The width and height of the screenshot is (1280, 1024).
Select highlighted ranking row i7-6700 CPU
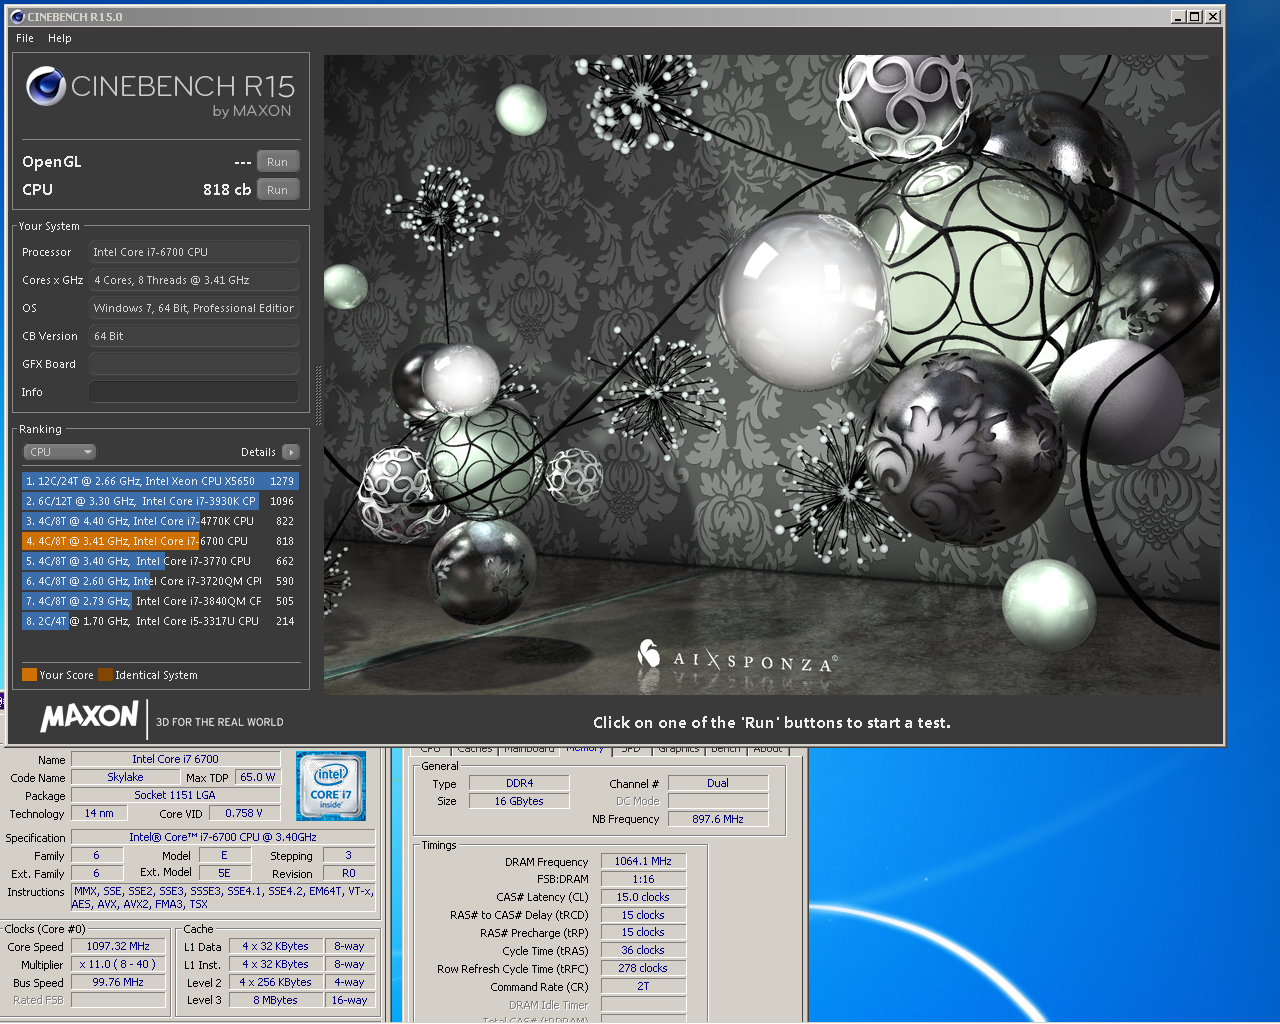pos(160,541)
